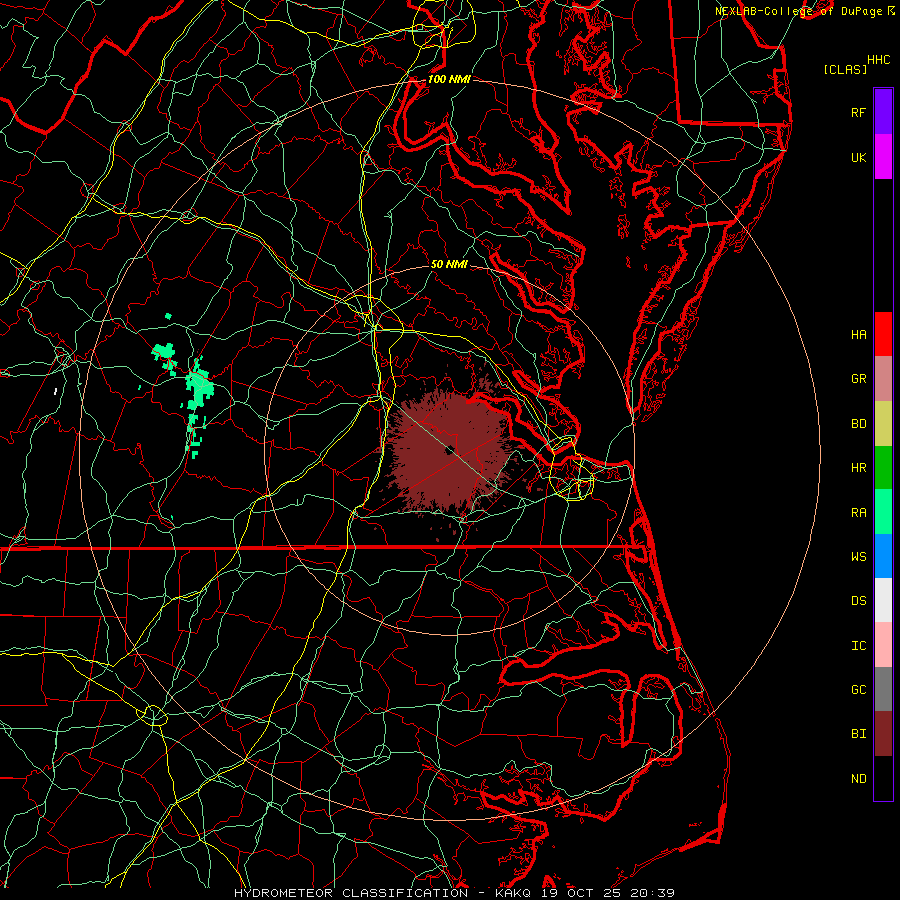This screenshot has width=900, height=900.
Task: Click the brown biological scatter blob at radar center
Action: tap(448, 451)
